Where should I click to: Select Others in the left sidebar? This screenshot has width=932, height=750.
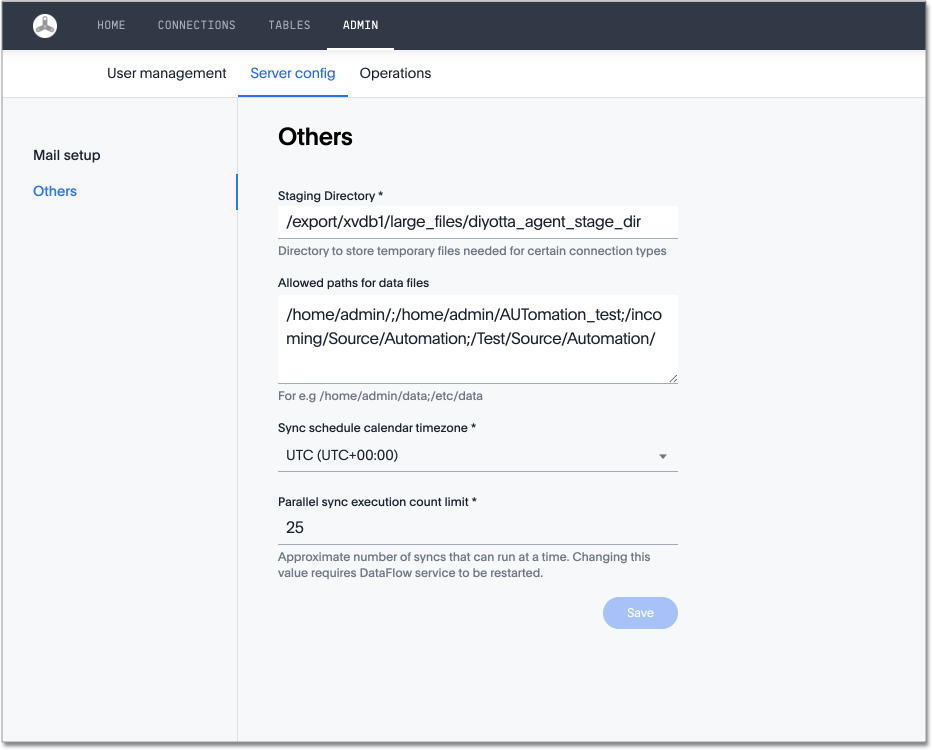pyautogui.click(x=55, y=191)
